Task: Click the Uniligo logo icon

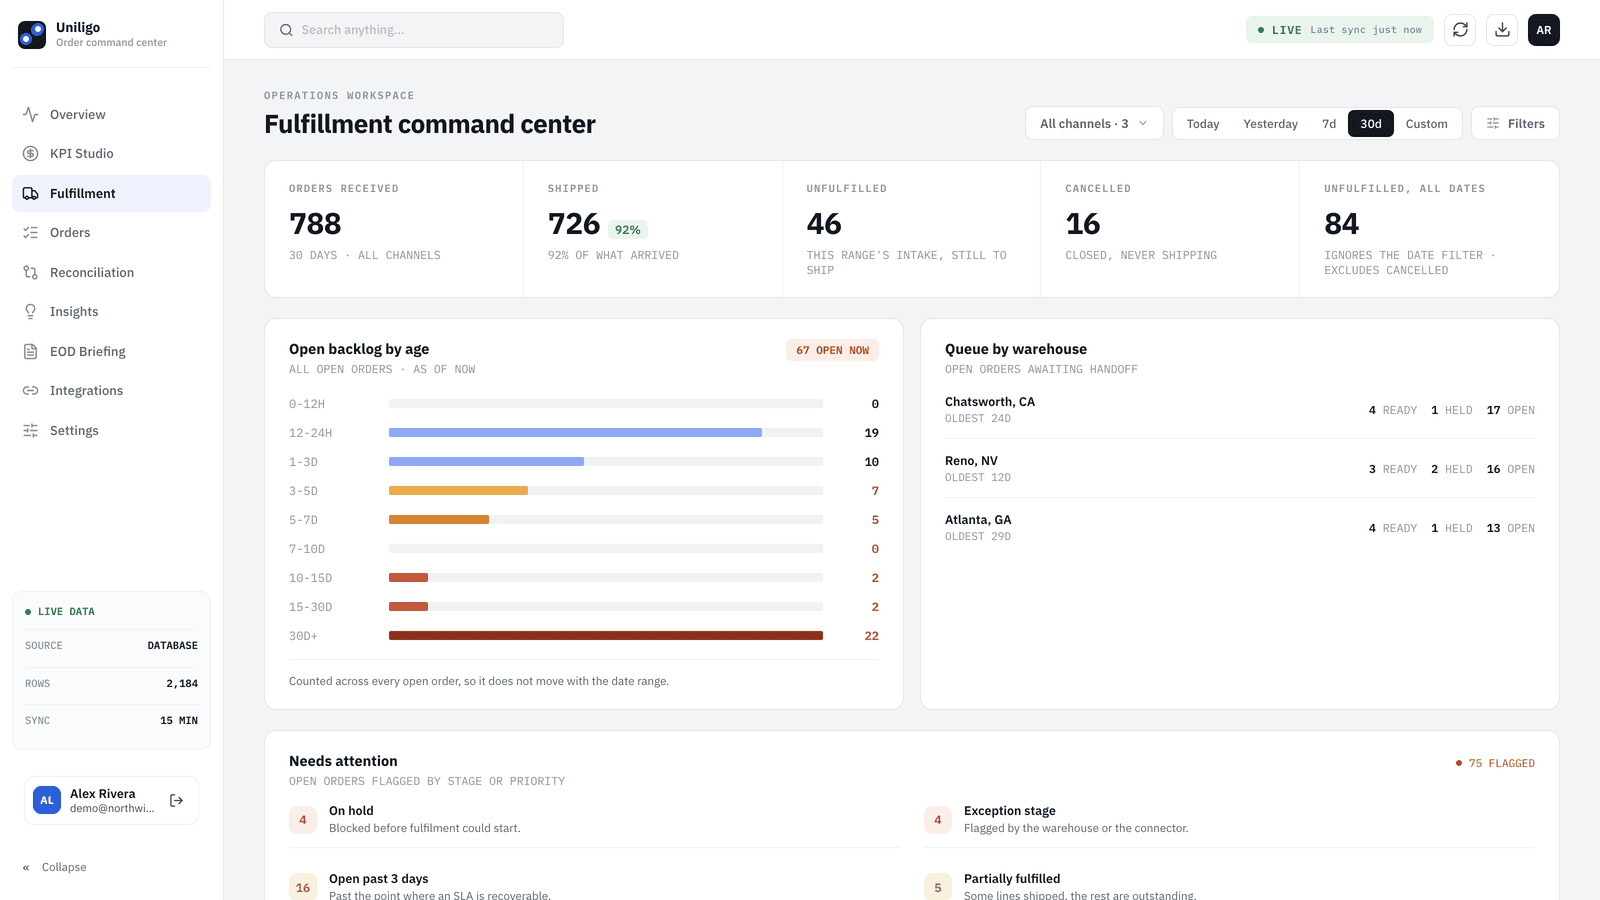Action: [x=32, y=35]
